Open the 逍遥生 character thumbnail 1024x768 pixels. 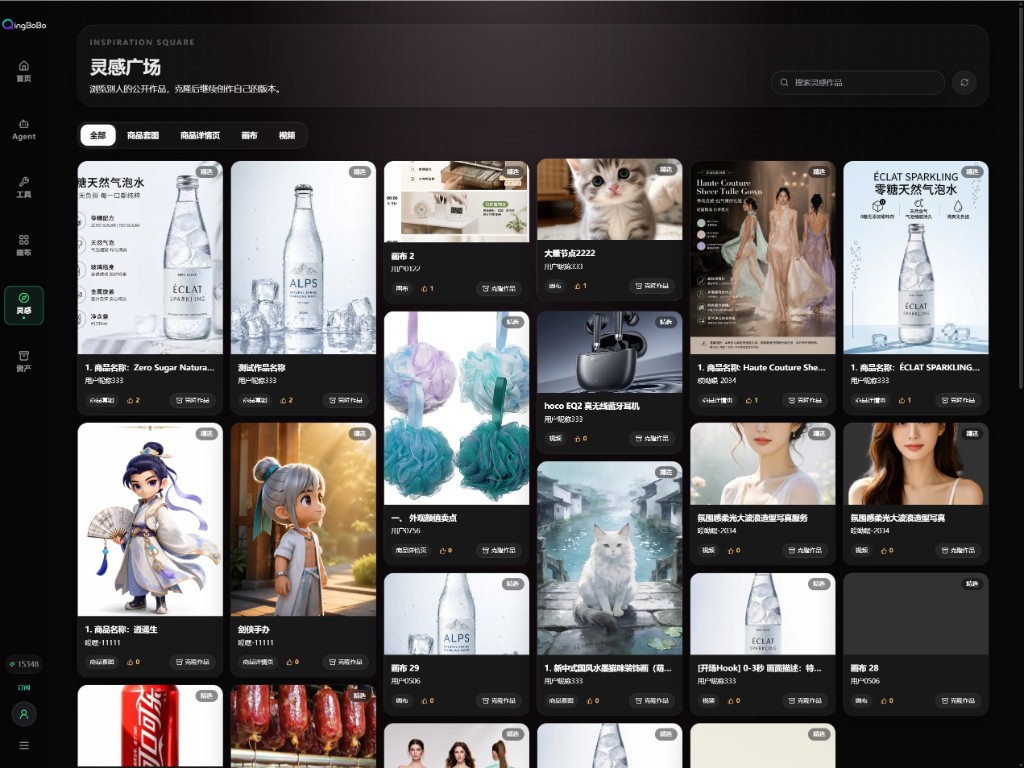150,519
